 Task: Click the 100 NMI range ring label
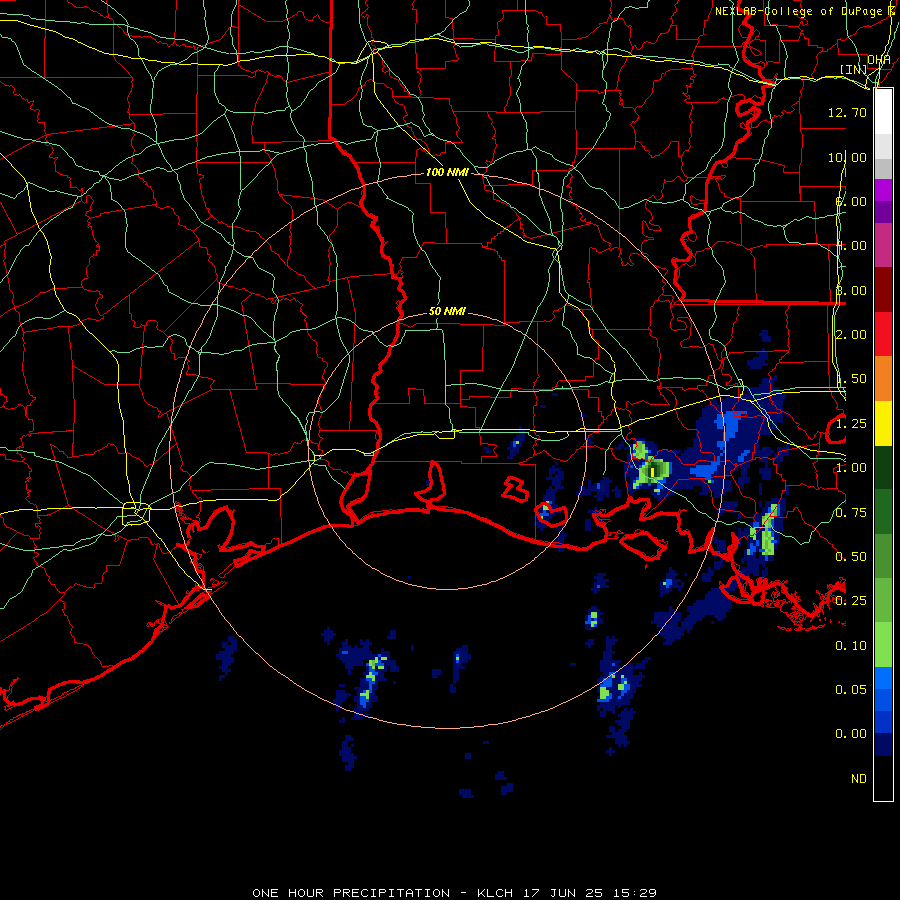tap(447, 172)
